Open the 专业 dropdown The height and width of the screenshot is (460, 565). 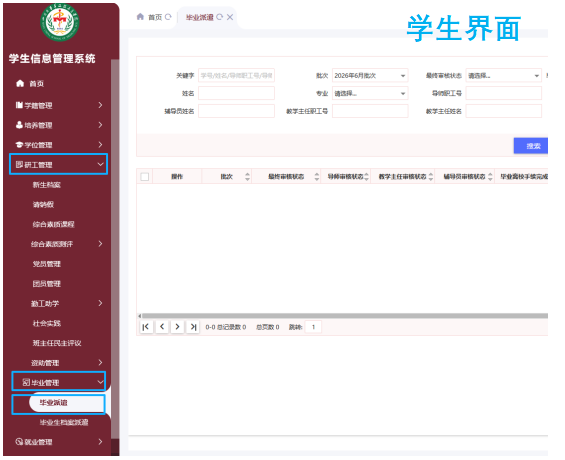(x=370, y=93)
